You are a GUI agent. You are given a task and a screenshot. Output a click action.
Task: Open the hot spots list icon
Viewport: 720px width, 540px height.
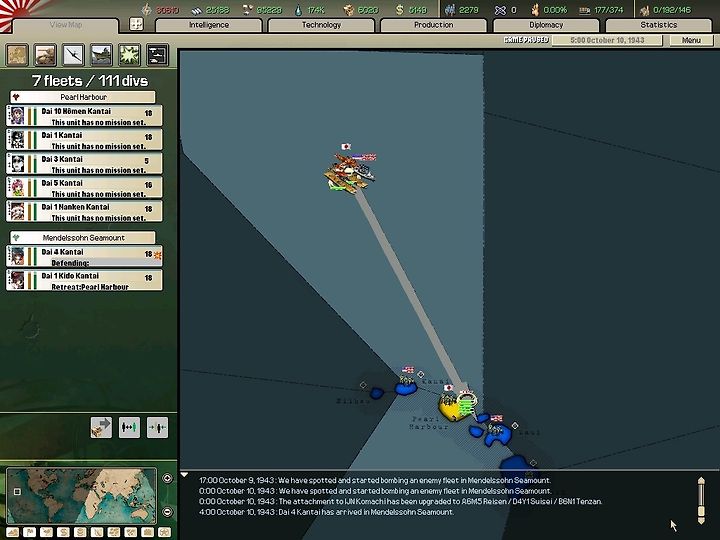click(158, 55)
